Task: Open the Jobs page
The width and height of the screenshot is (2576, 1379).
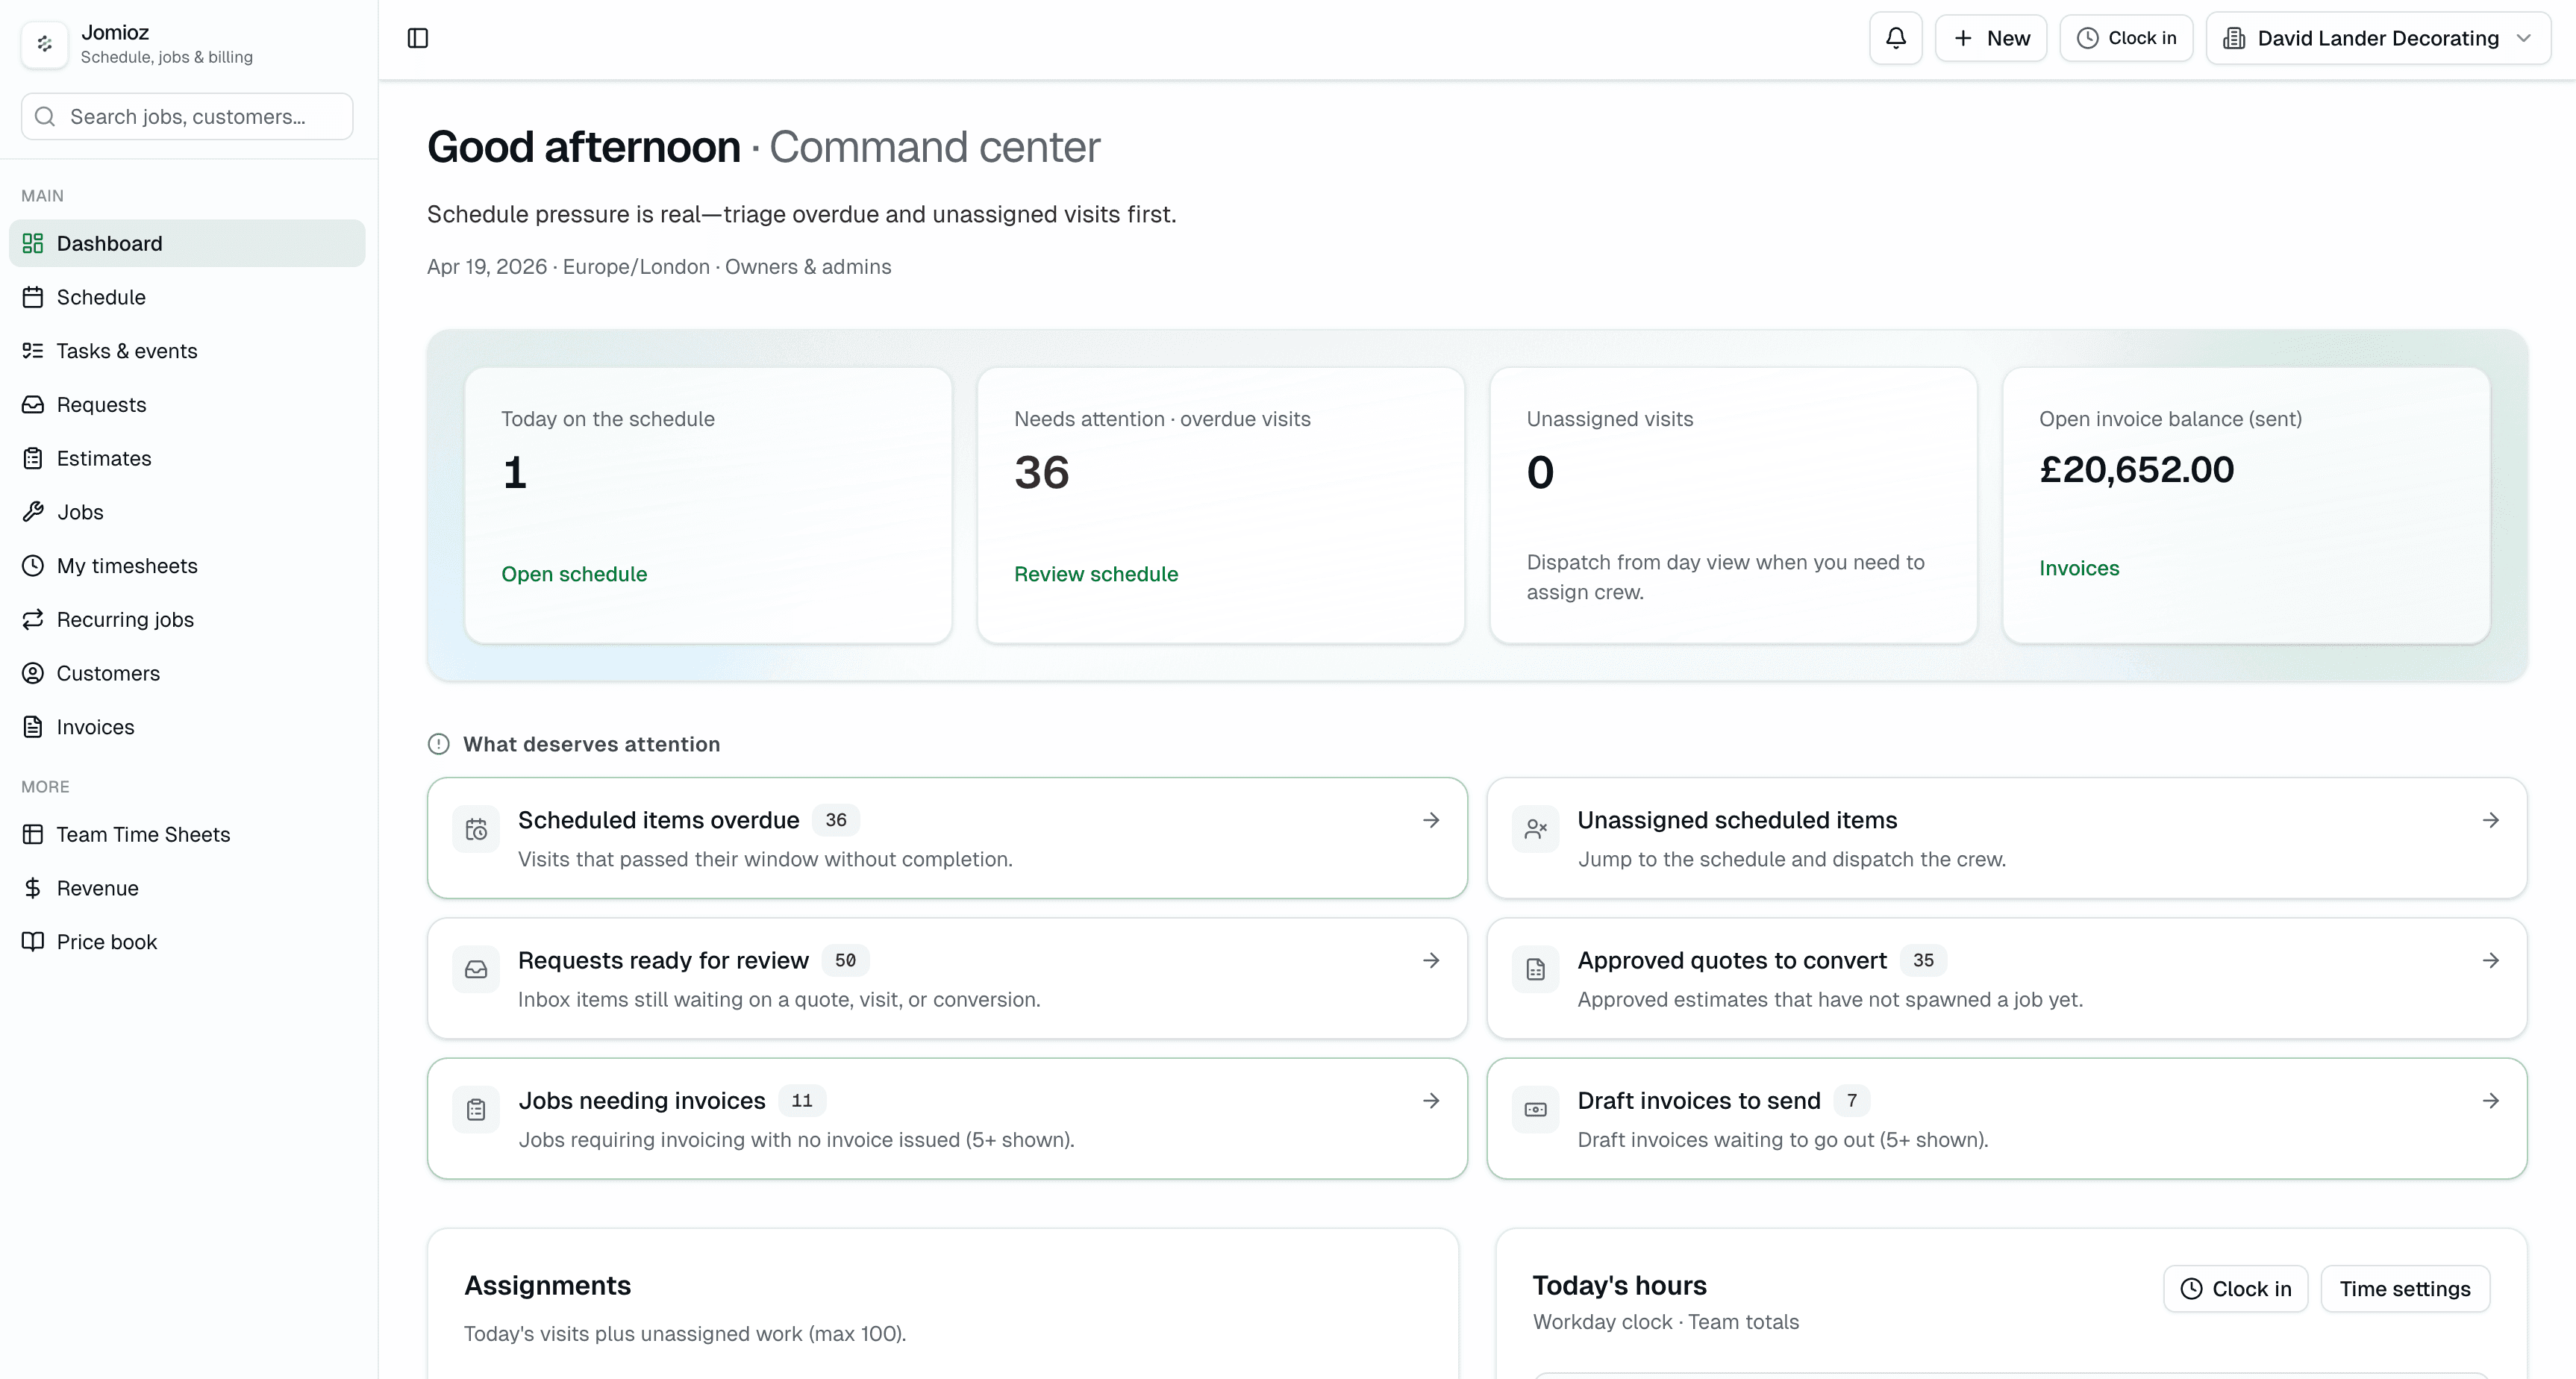Action: (x=187, y=512)
